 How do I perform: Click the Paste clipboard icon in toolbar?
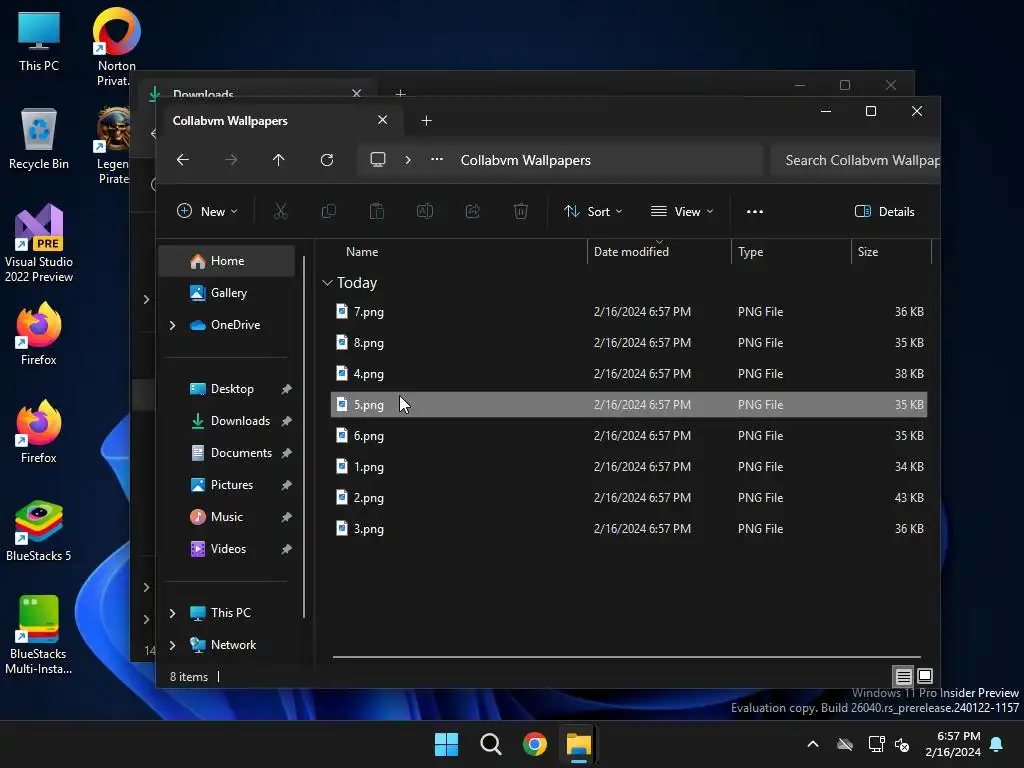pos(377,212)
